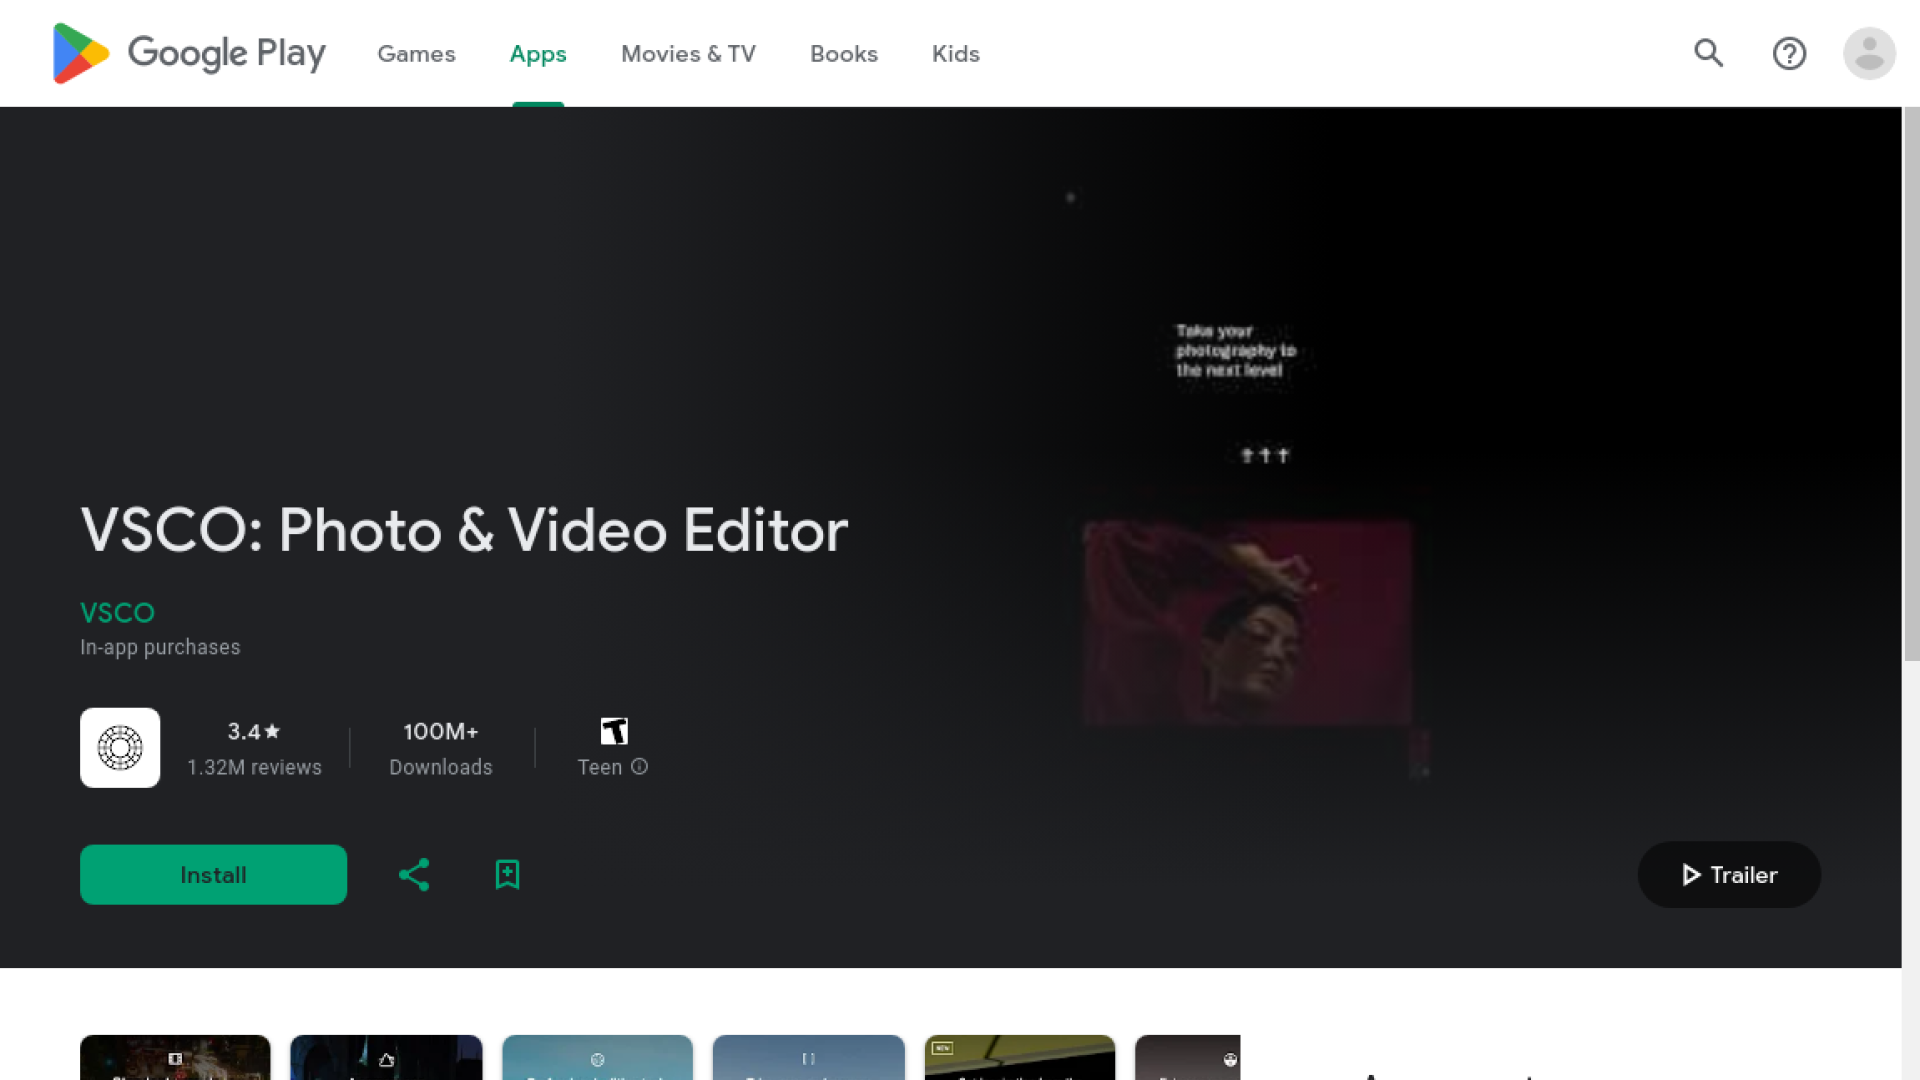Open the Help center question icon
Viewport: 1920px width, 1080px height.
pos(1789,53)
